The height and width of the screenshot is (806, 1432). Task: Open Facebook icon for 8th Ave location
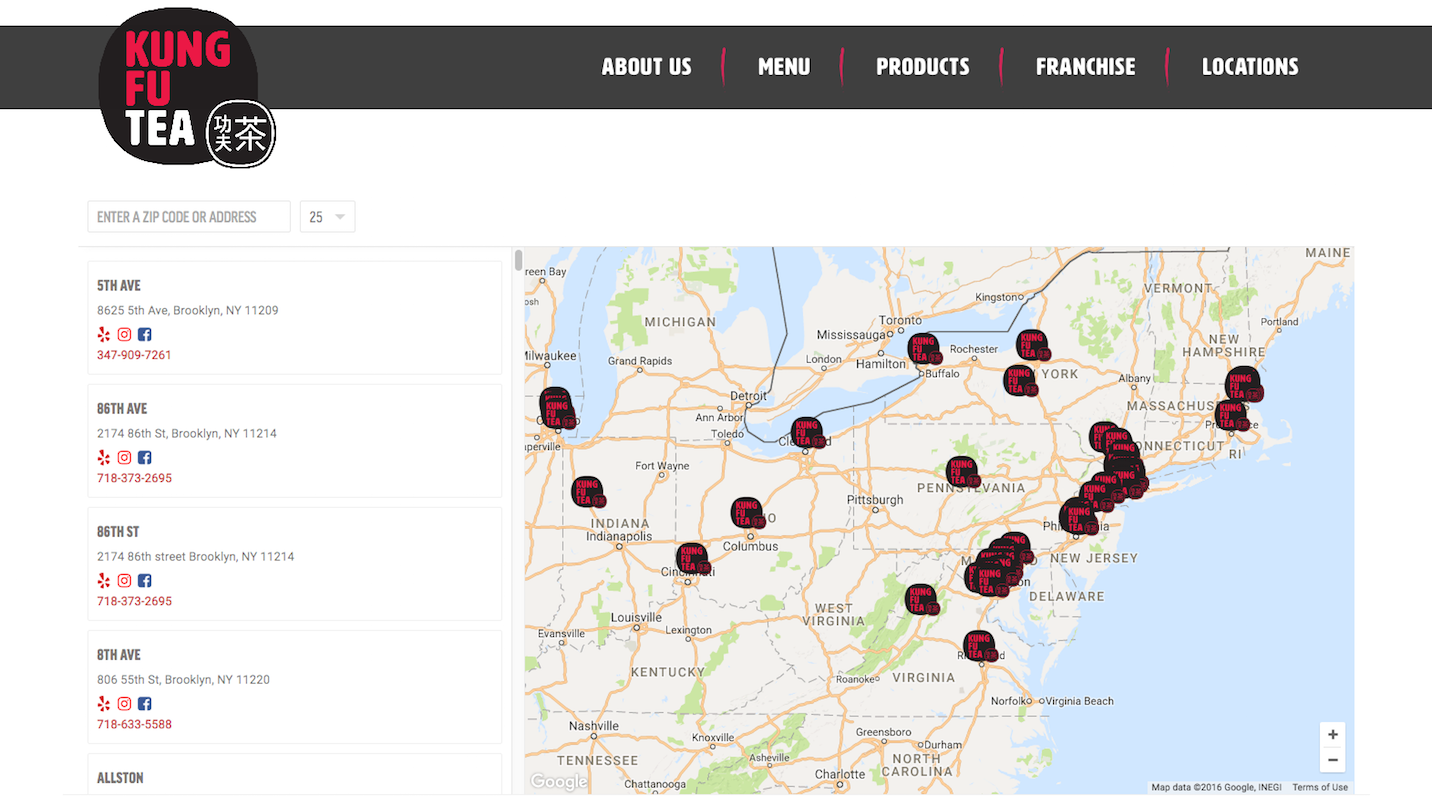tap(144, 704)
